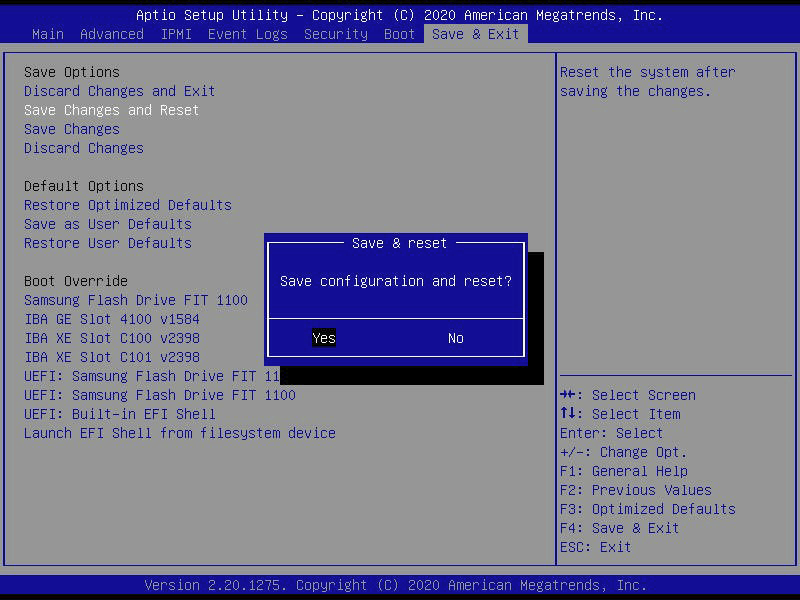Click the Version 2.20.1275 footer text

(x=395, y=585)
